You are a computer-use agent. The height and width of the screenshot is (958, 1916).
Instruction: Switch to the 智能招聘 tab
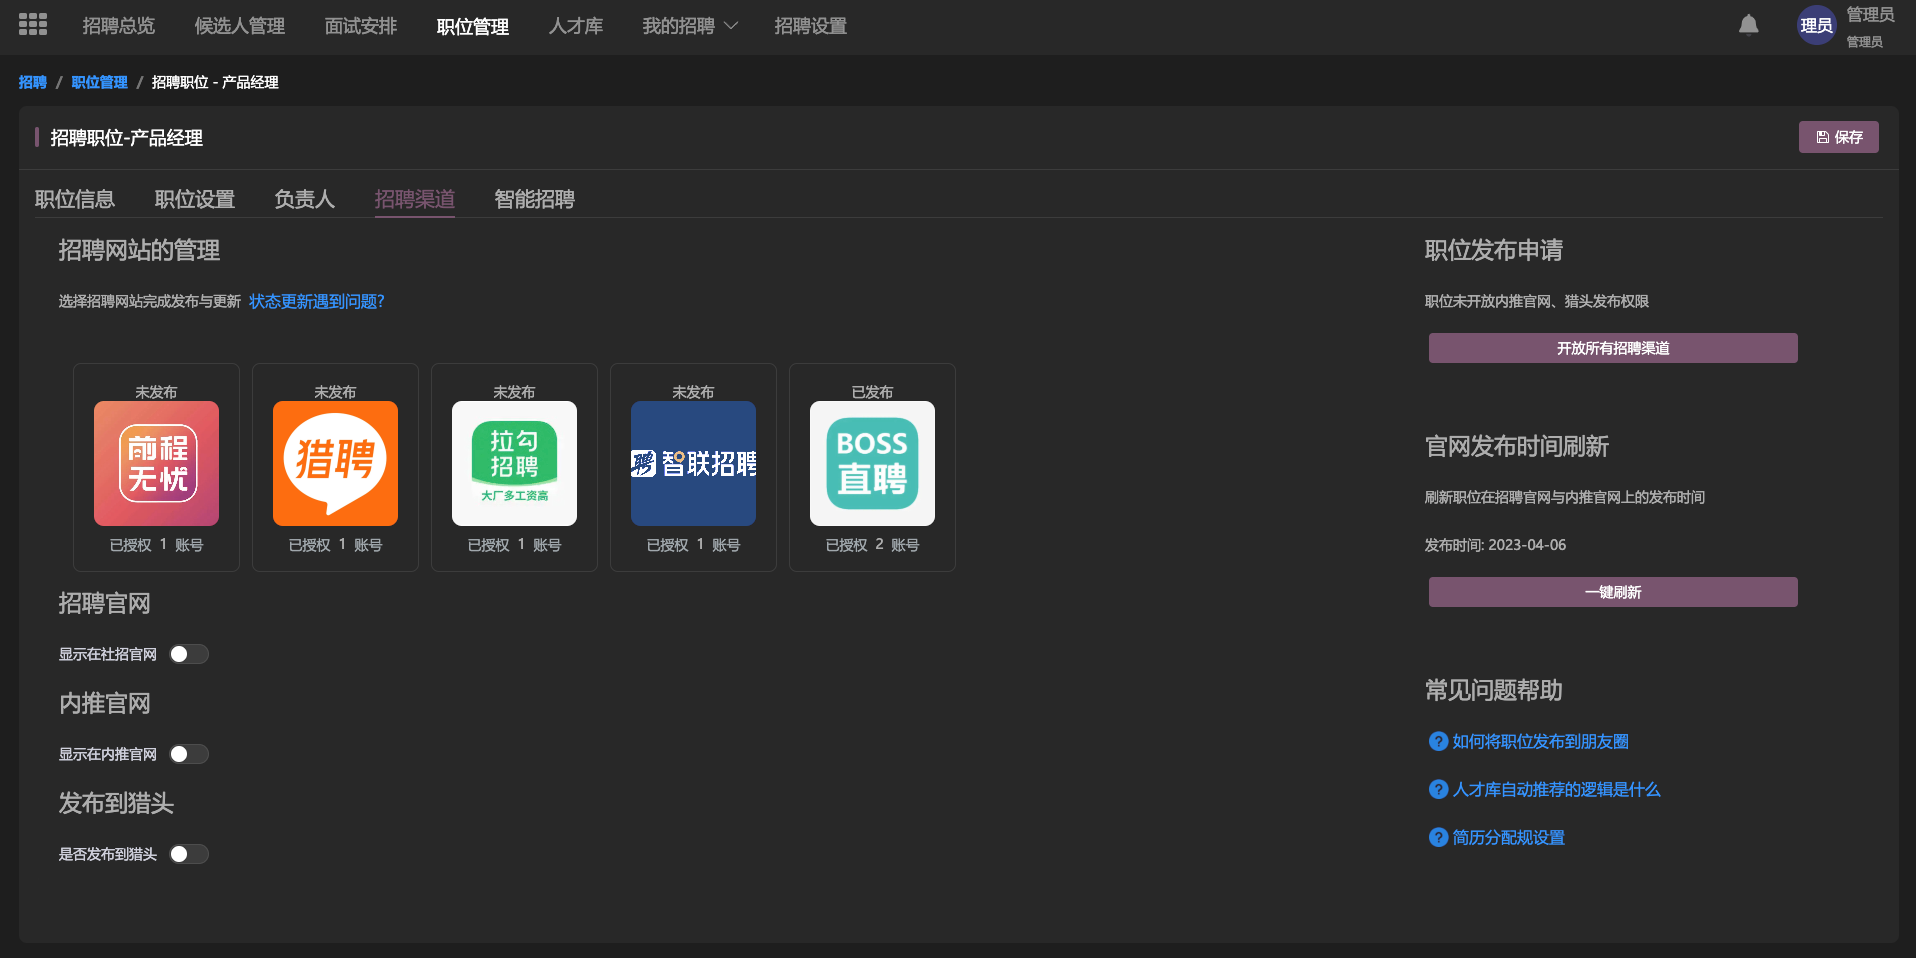tap(533, 199)
